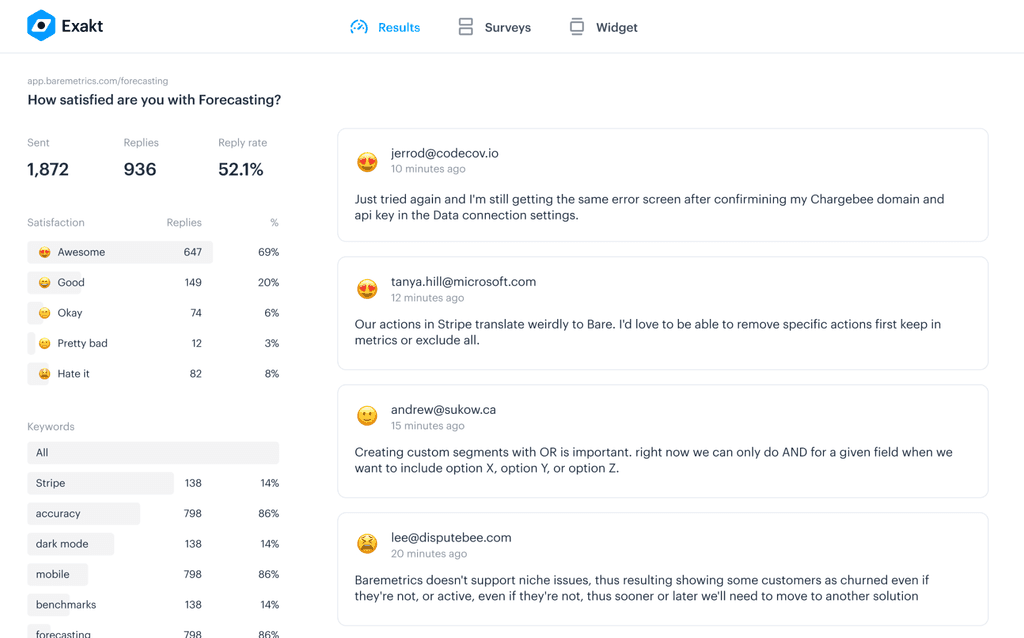Click the Hate it emoji icon
Viewport: 1024px width, 638px height.
pos(44,374)
